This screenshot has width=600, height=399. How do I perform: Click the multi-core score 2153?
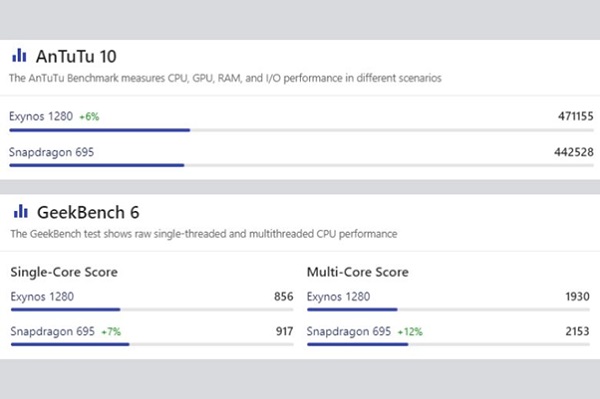click(577, 331)
